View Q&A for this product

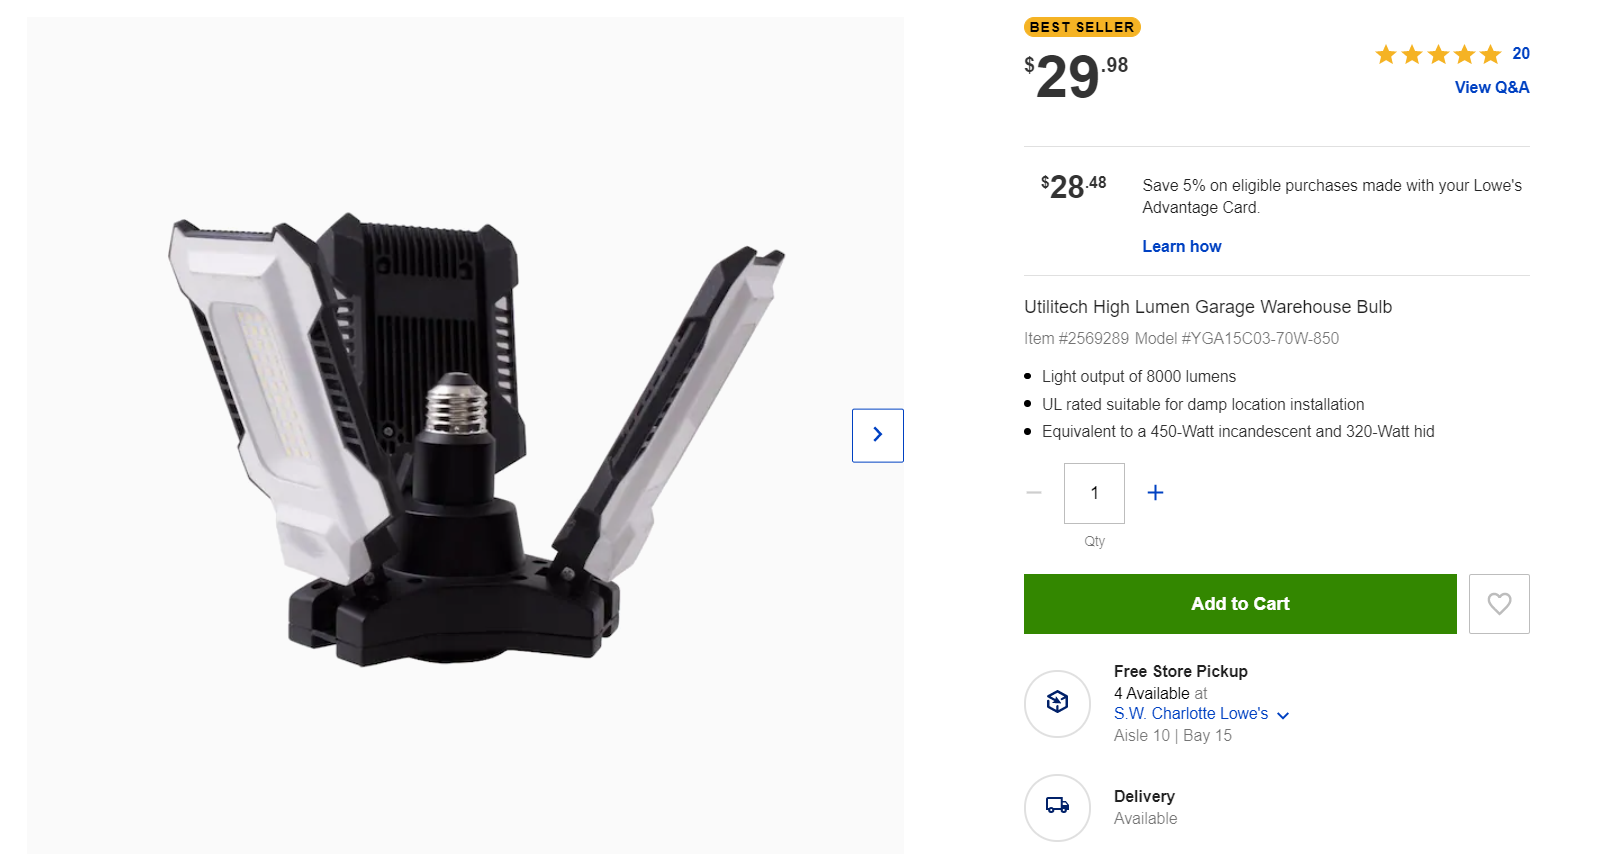pos(1492,88)
